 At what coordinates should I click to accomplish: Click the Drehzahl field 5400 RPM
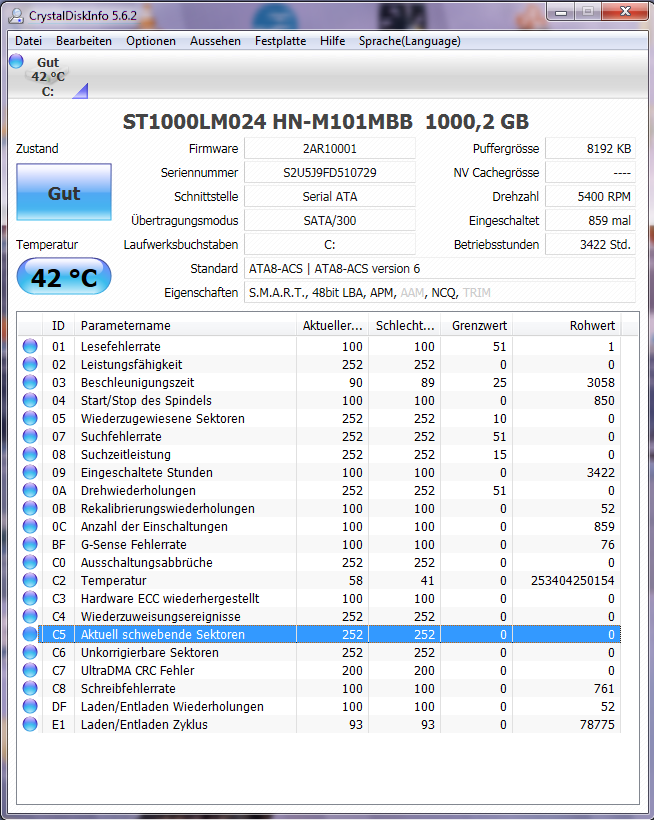click(x=591, y=197)
